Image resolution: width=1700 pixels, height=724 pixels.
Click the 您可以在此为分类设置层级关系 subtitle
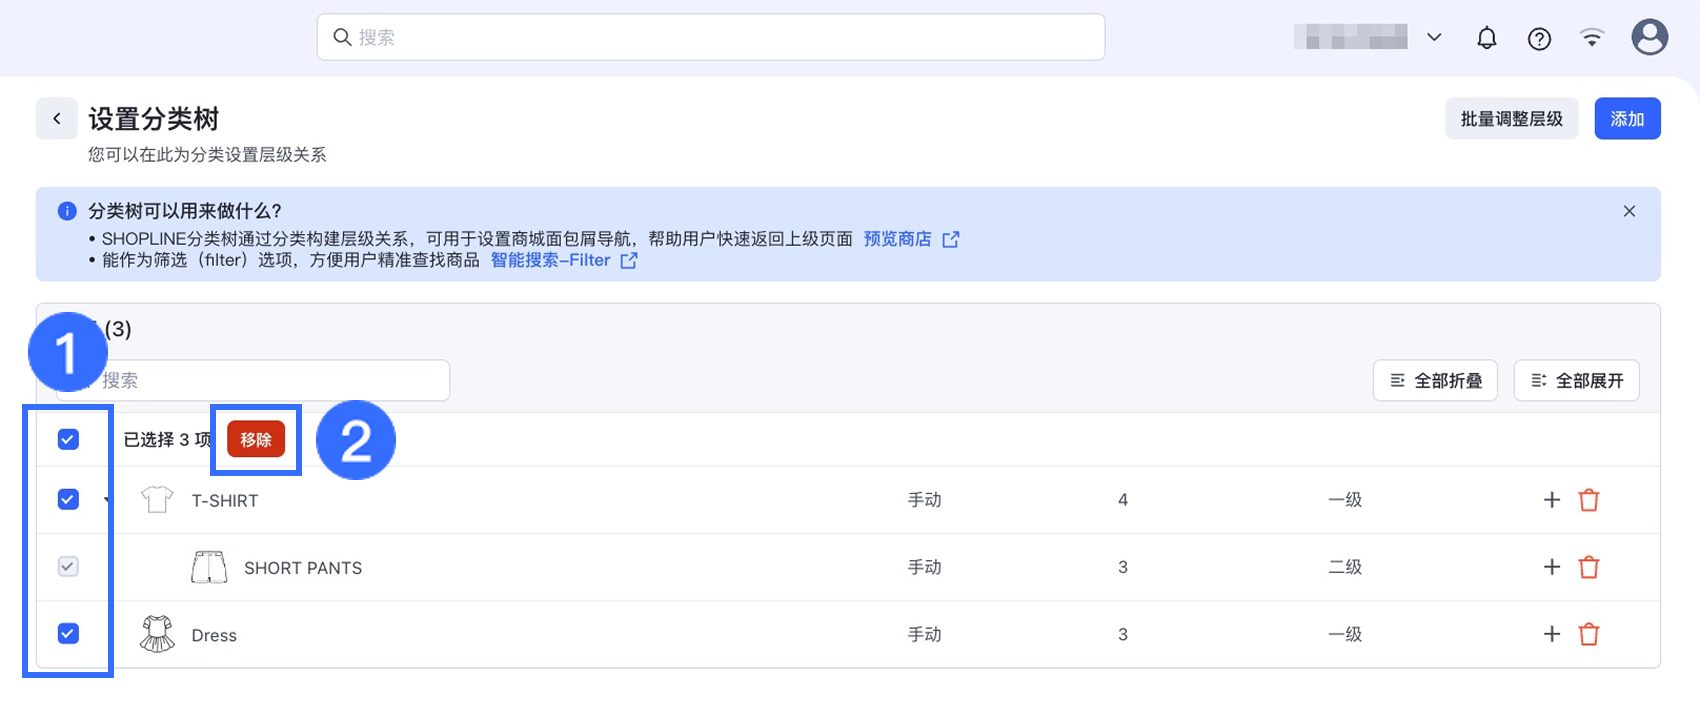(207, 155)
